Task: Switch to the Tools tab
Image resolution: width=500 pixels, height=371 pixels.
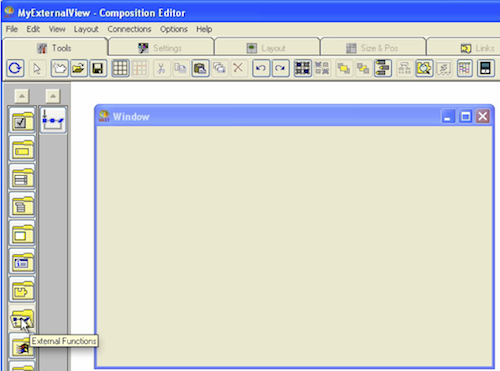Action: [55, 48]
